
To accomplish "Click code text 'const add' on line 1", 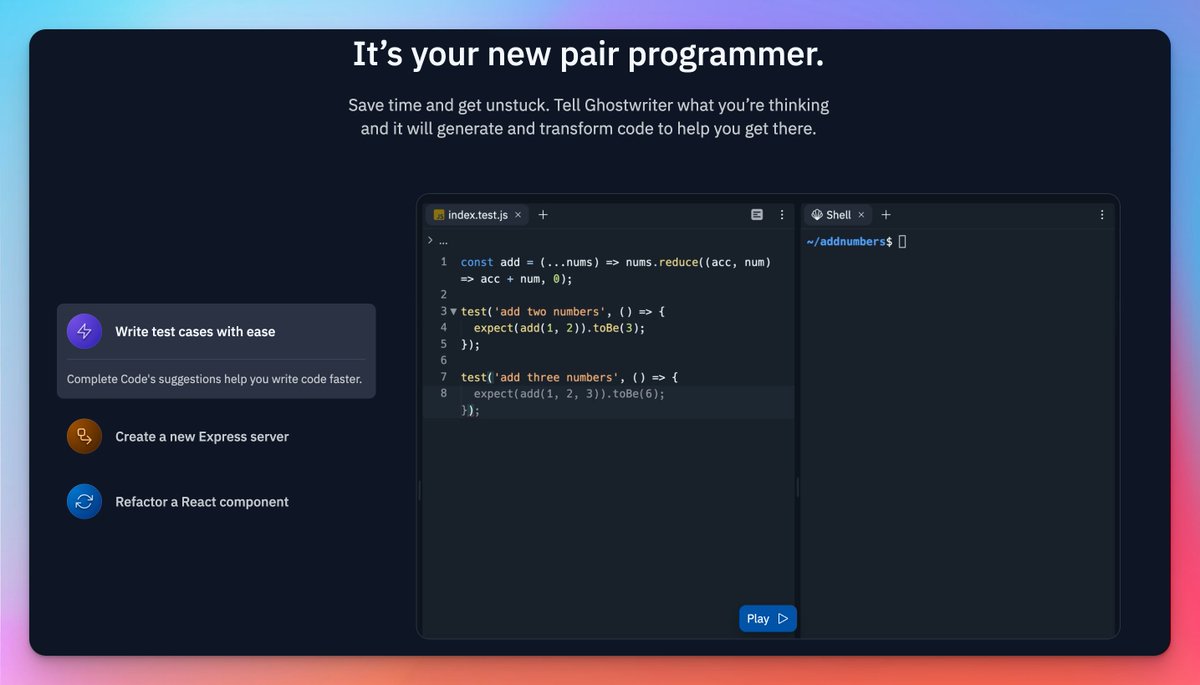I will coord(491,262).
